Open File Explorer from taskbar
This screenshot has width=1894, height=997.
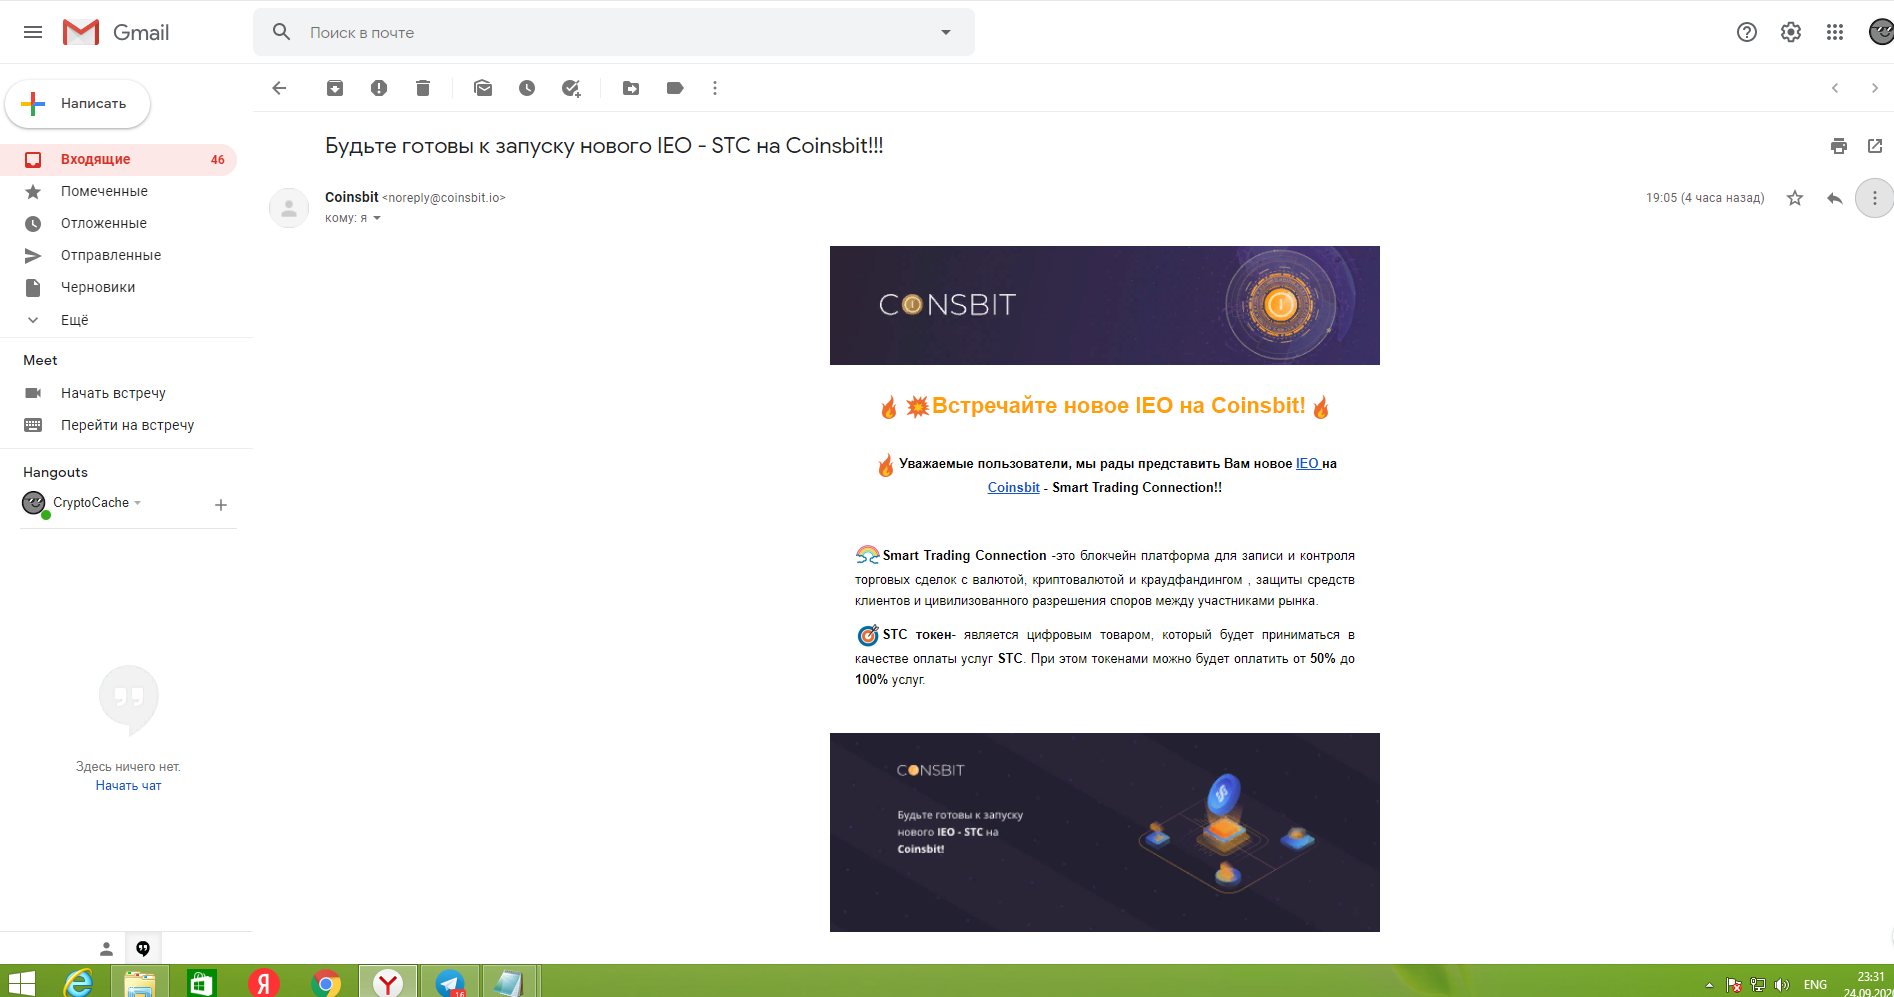pyautogui.click(x=140, y=983)
